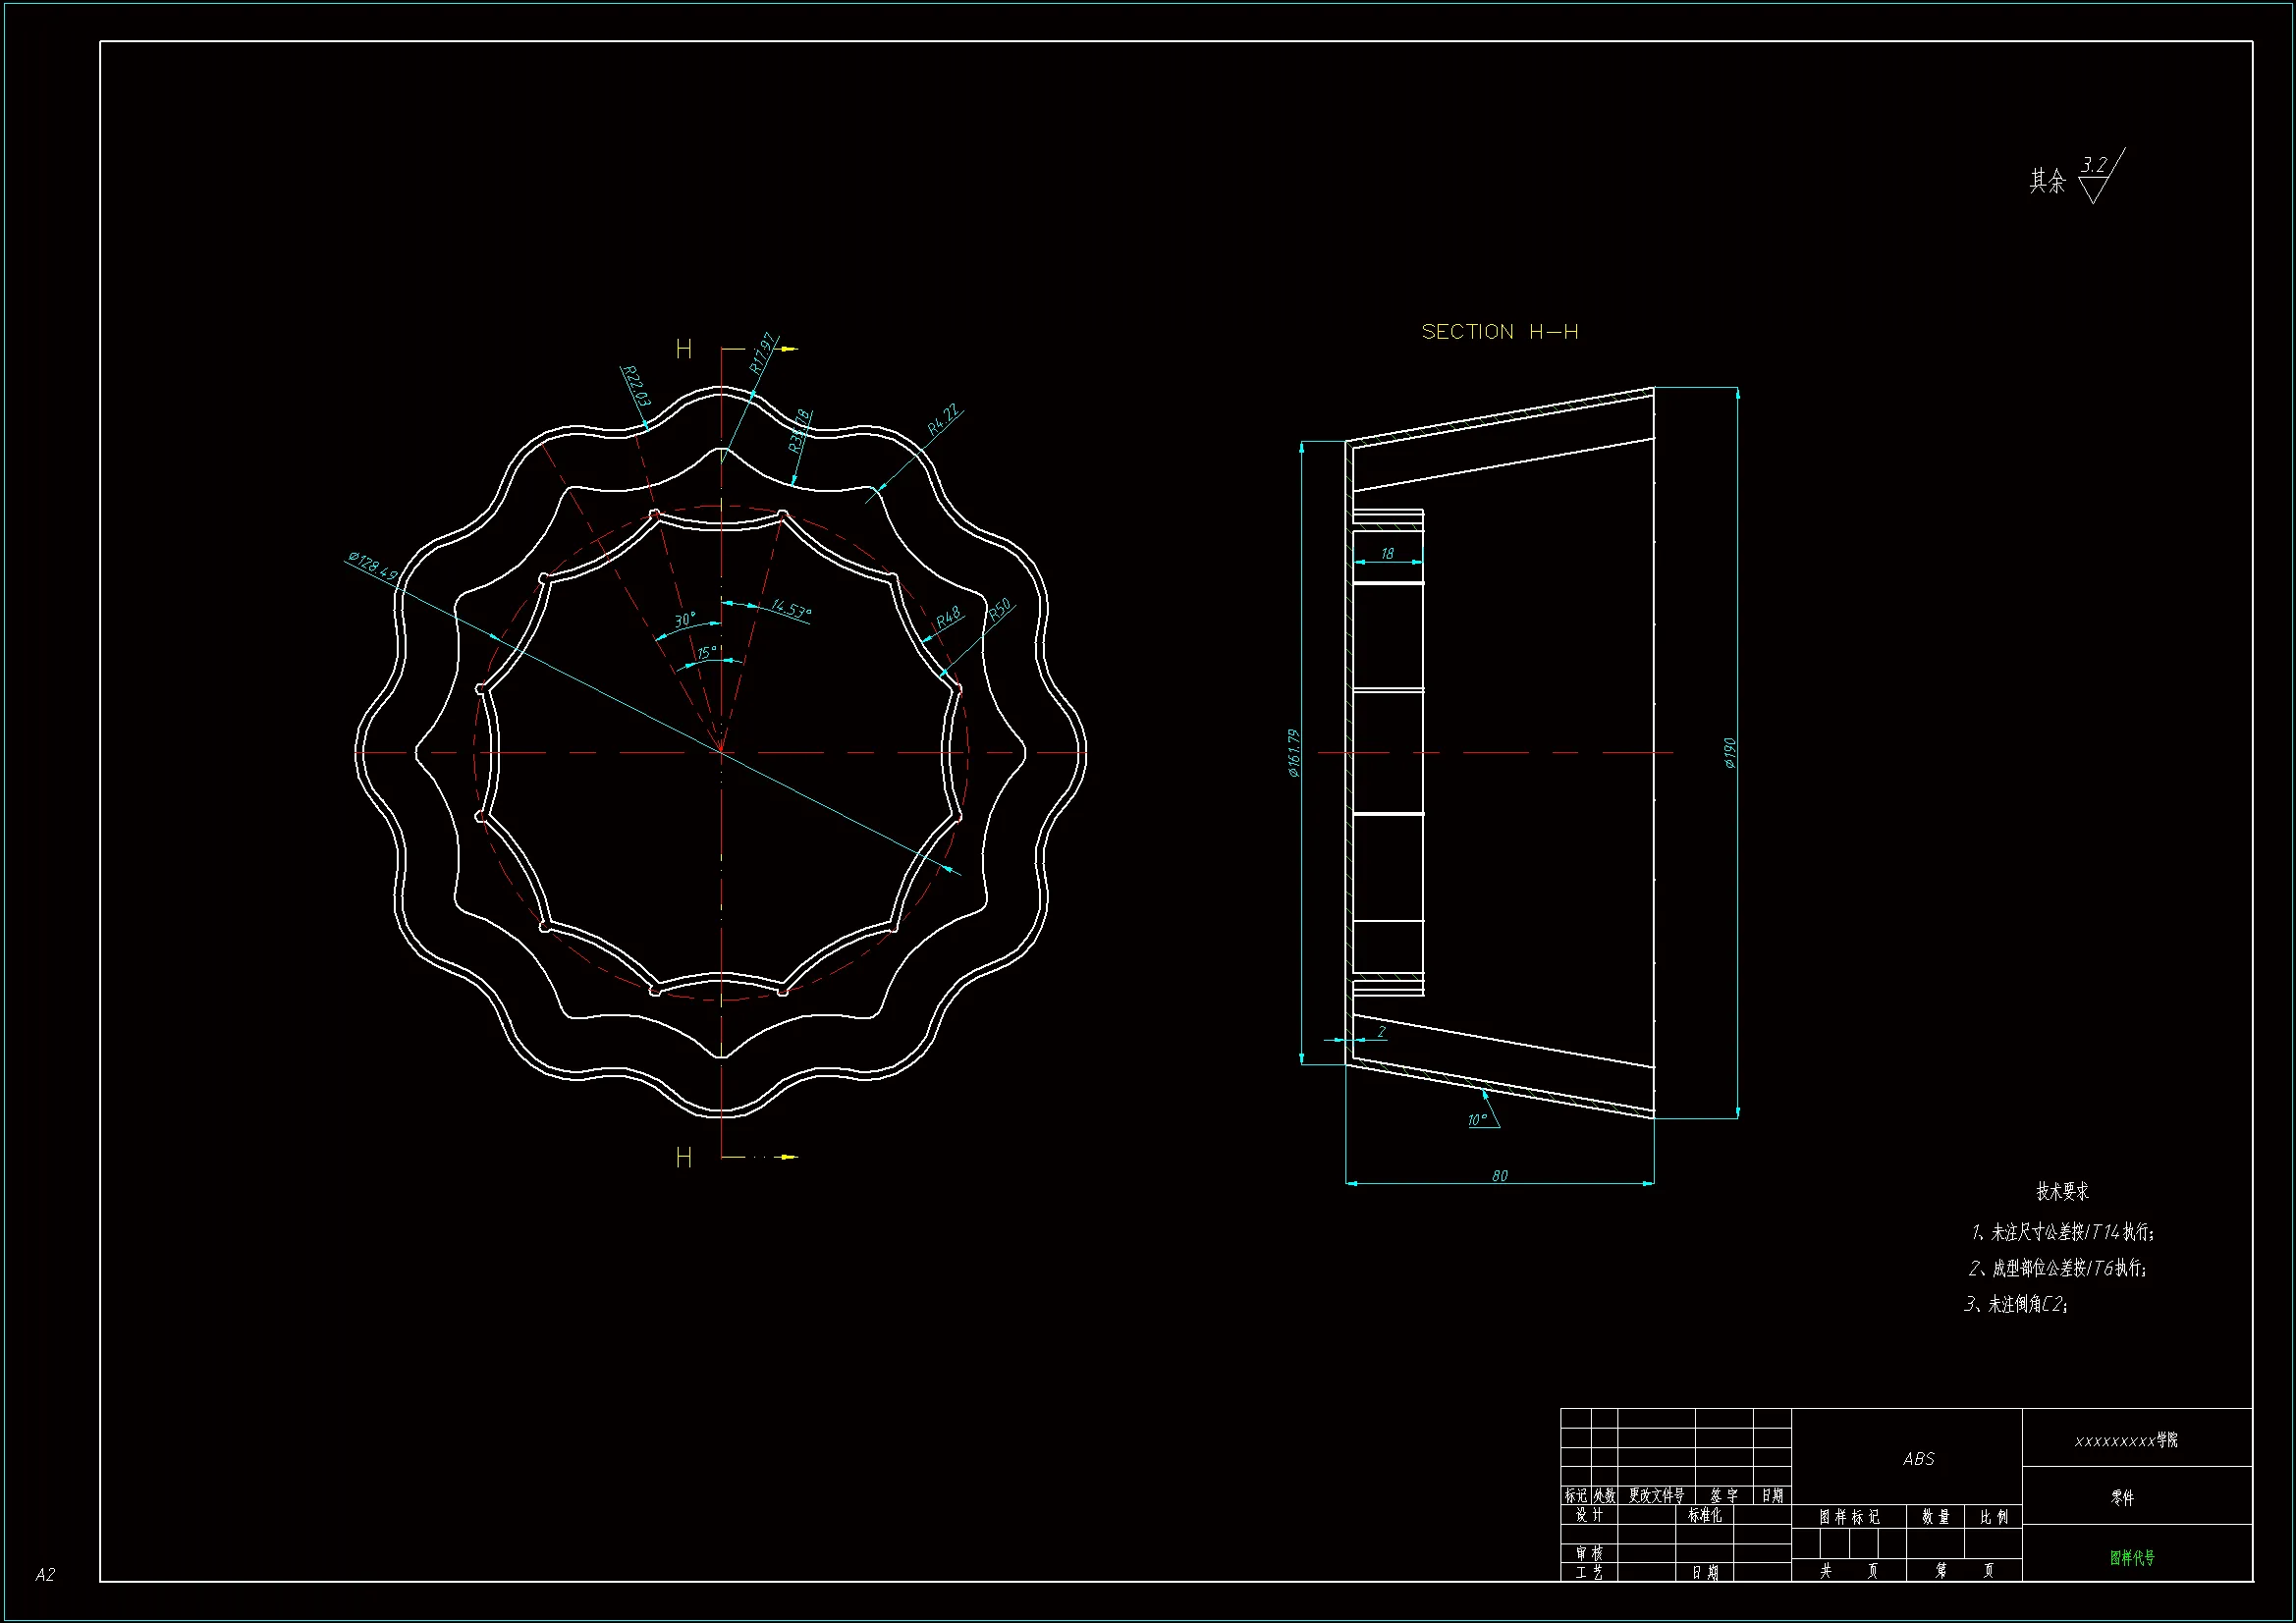This screenshot has height=1623, width=2296.
Task: Click the upper section arrow near H
Action: click(x=788, y=349)
